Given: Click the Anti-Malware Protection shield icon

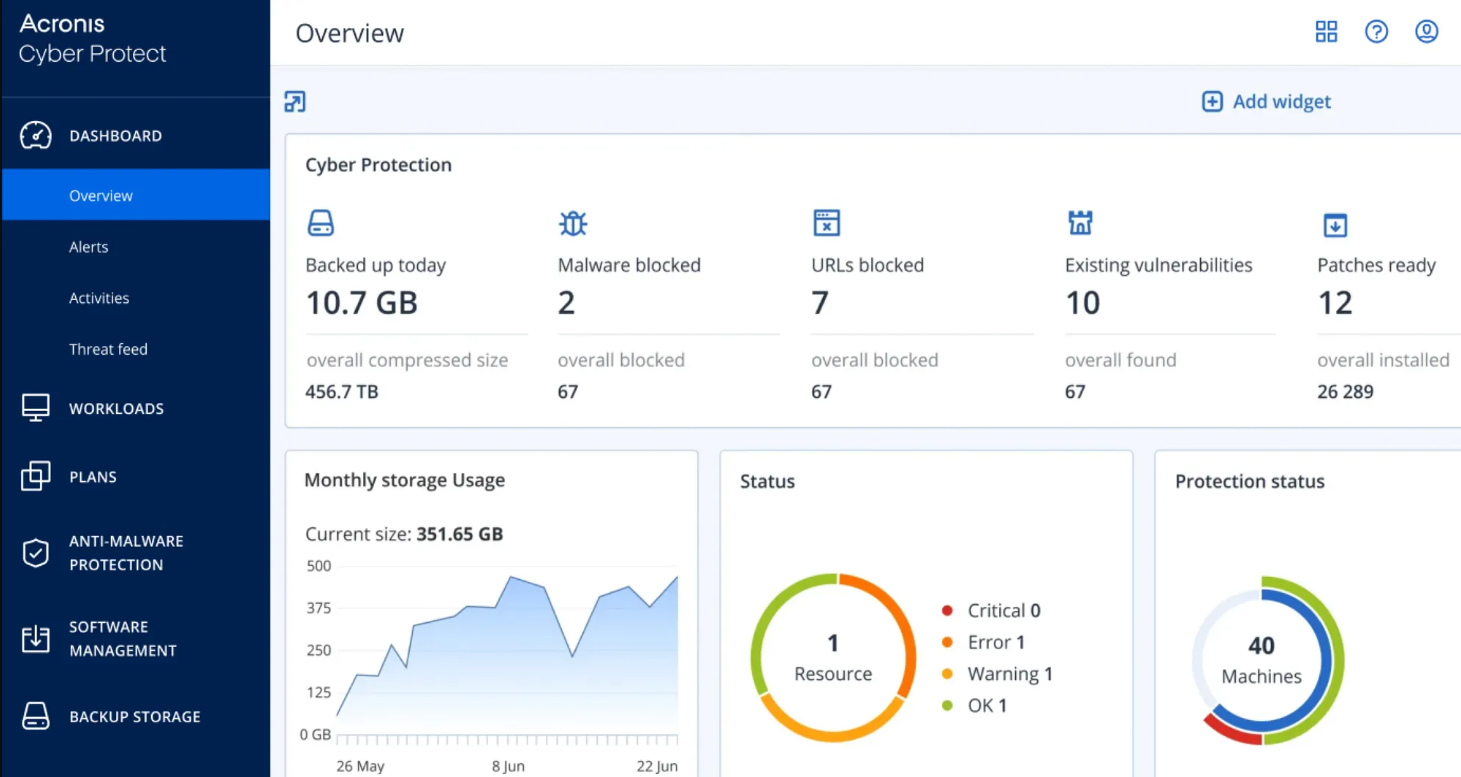Looking at the screenshot, I should (x=36, y=552).
